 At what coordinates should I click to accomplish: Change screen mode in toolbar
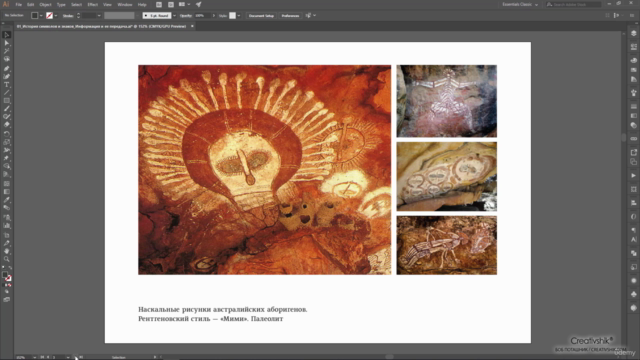[7, 300]
